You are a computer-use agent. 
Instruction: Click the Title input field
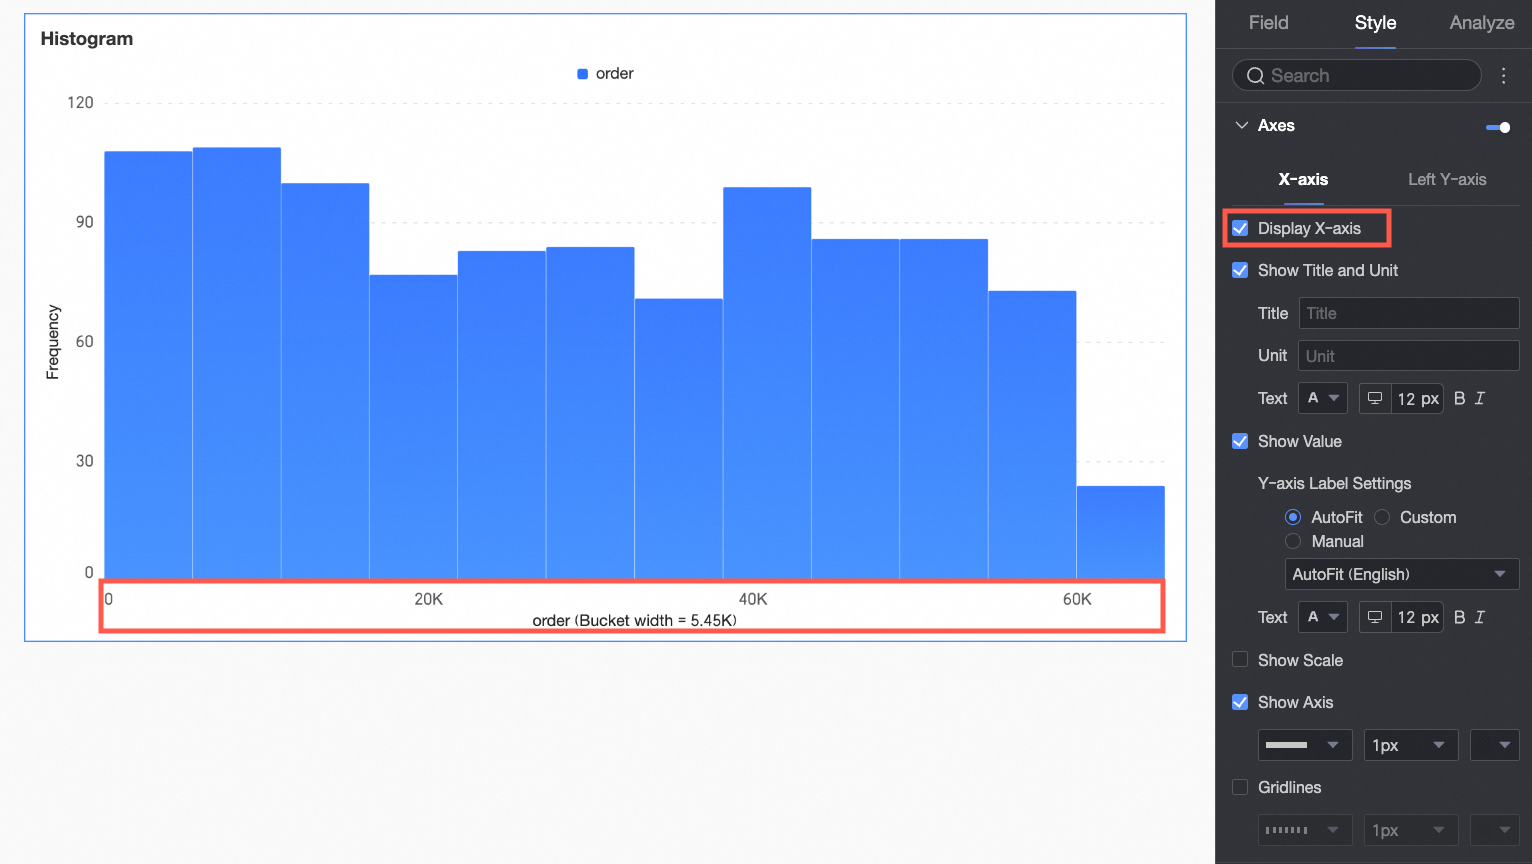click(x=1409, y=313)
